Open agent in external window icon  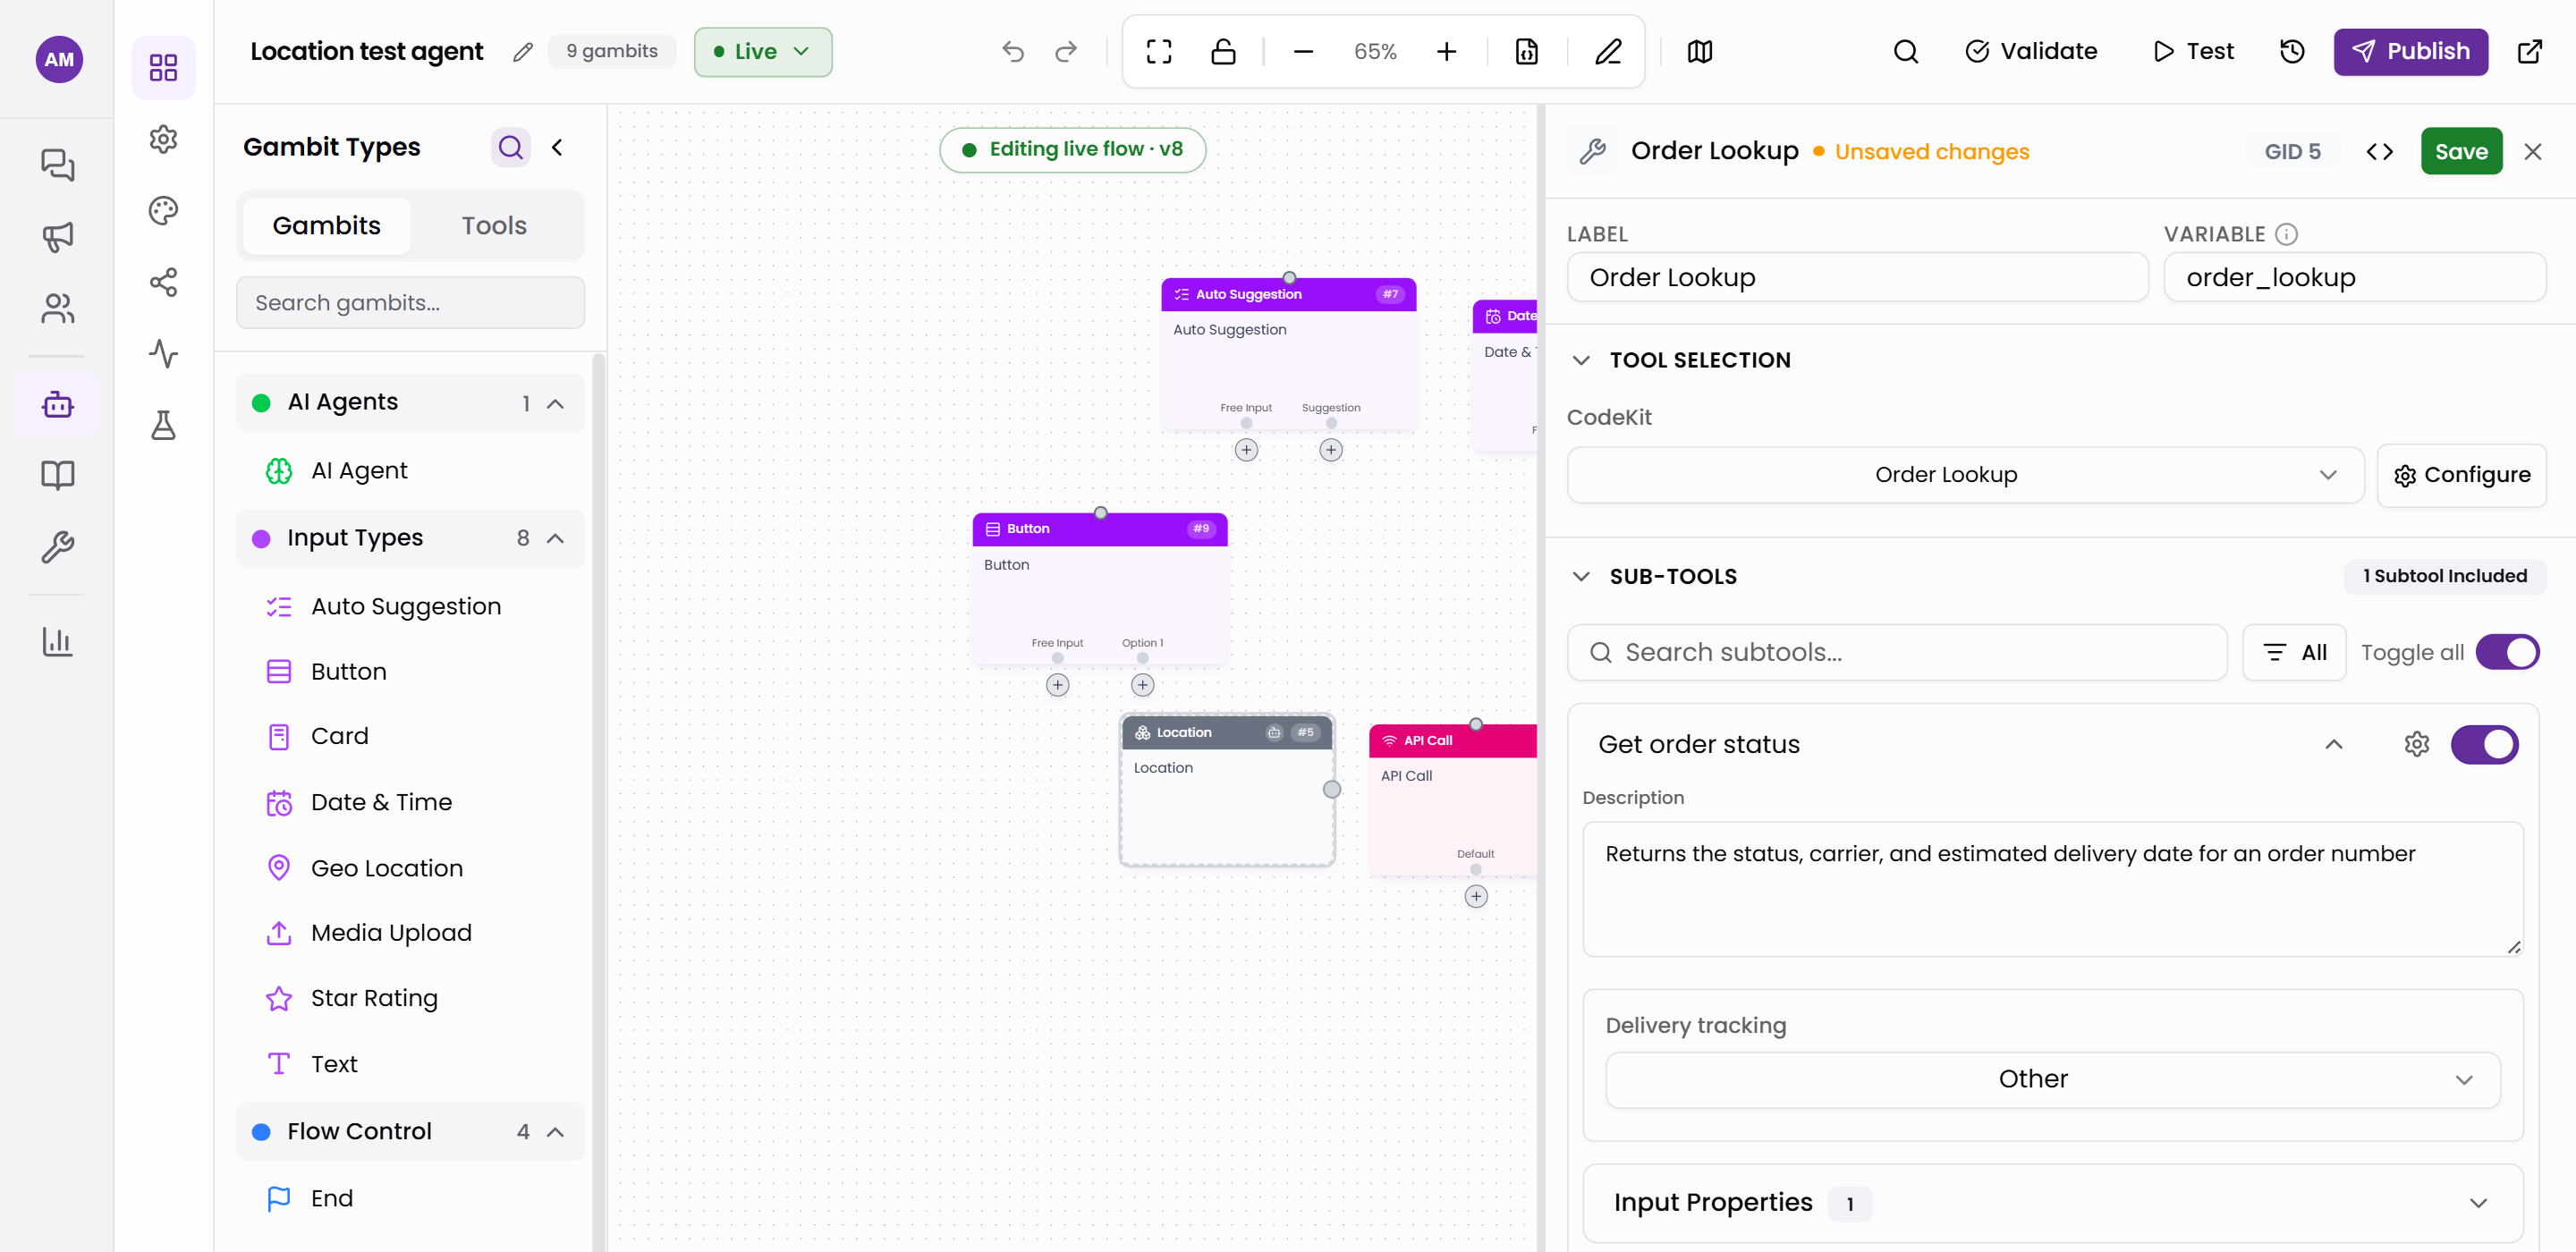[2530, 52]
